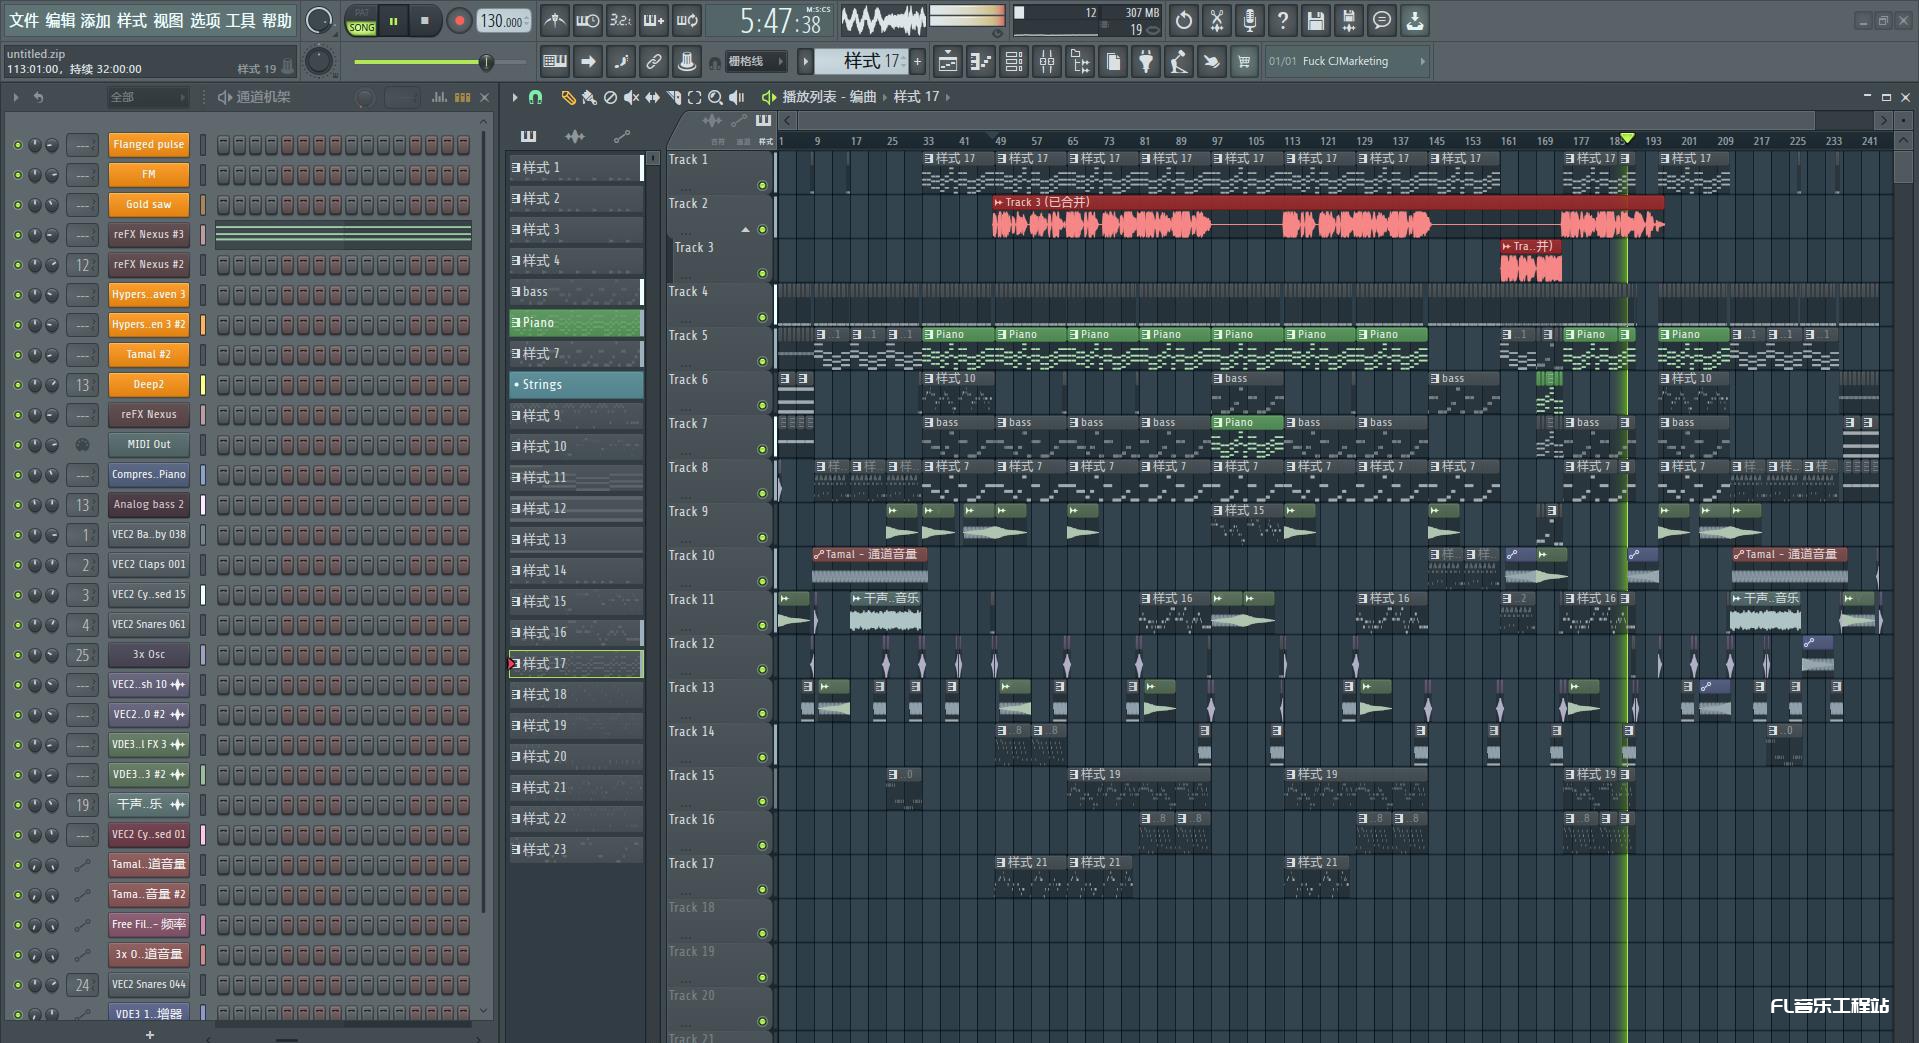1919x1043 pixels.
Task: Toggle the playlist snap magnet
Action: pyautogui.click(x=535, y=97)
